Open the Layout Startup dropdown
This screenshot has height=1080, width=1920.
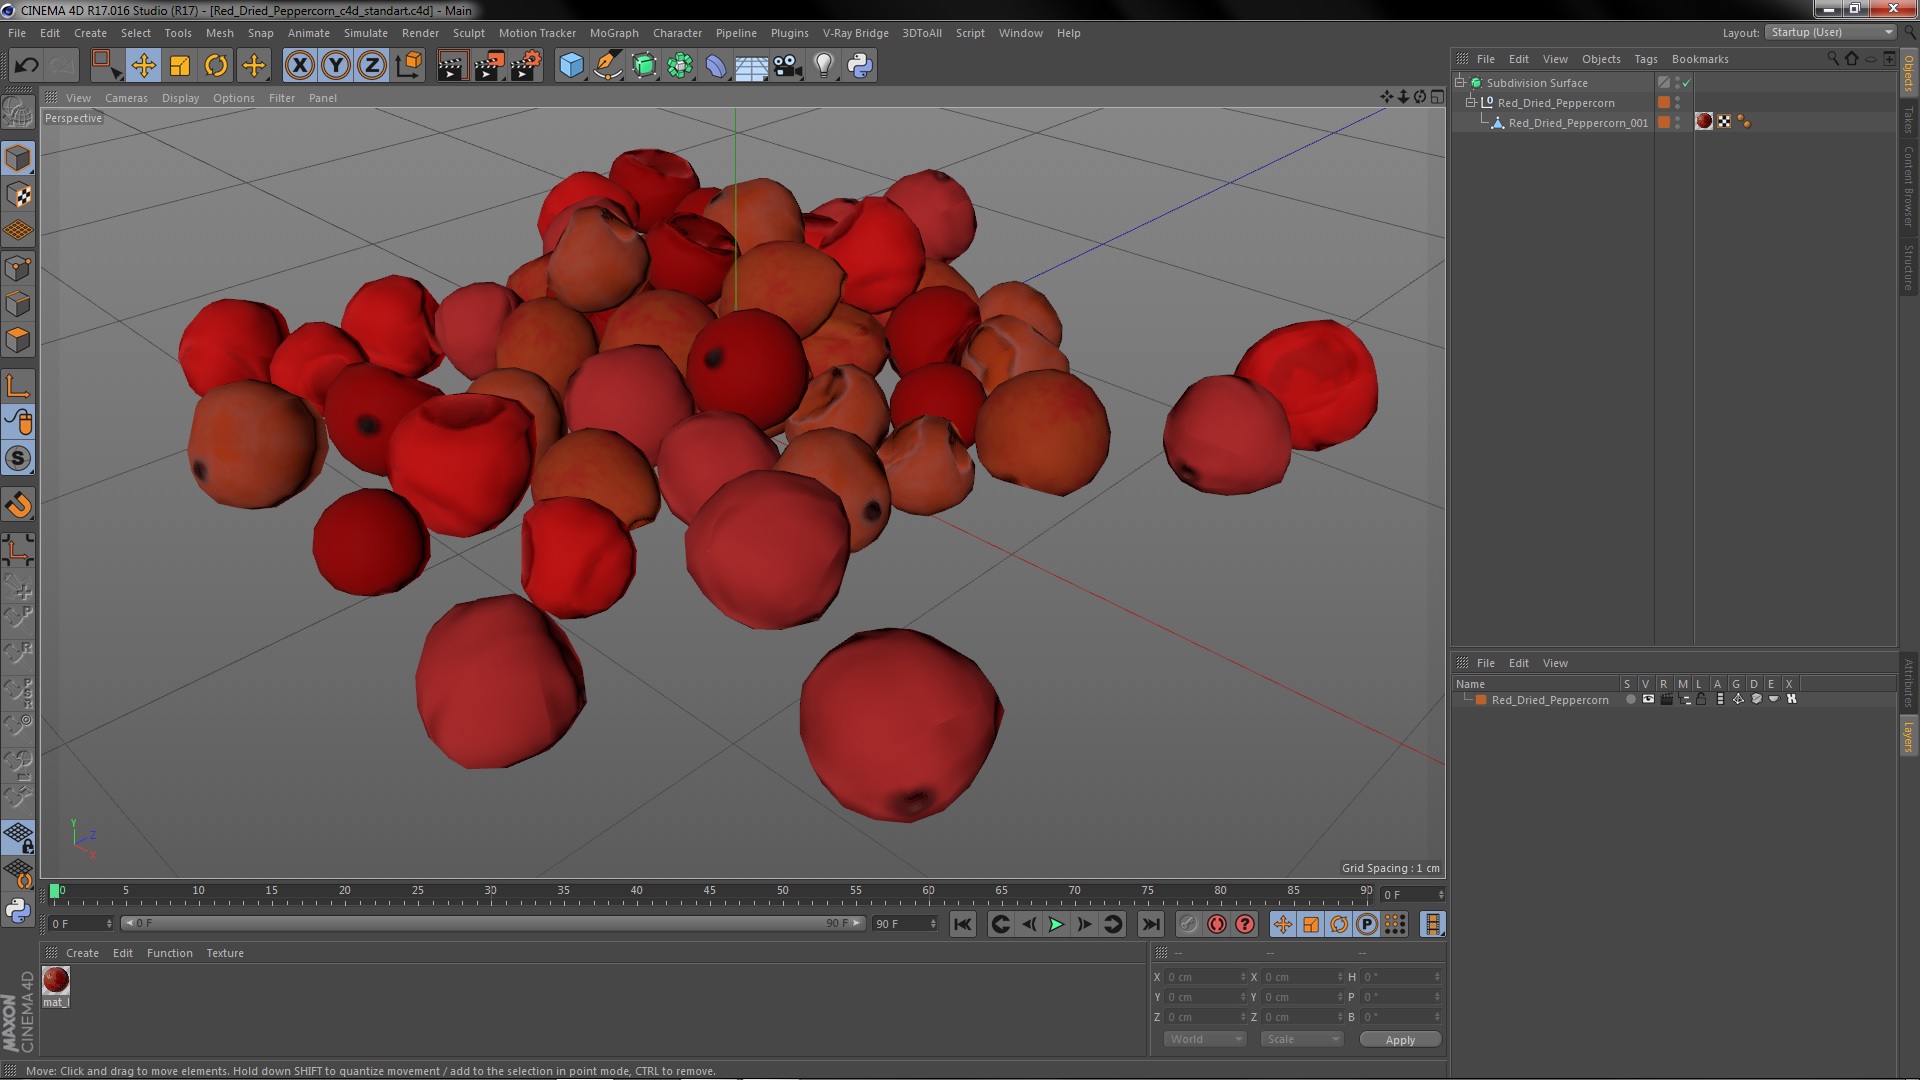1831,32
